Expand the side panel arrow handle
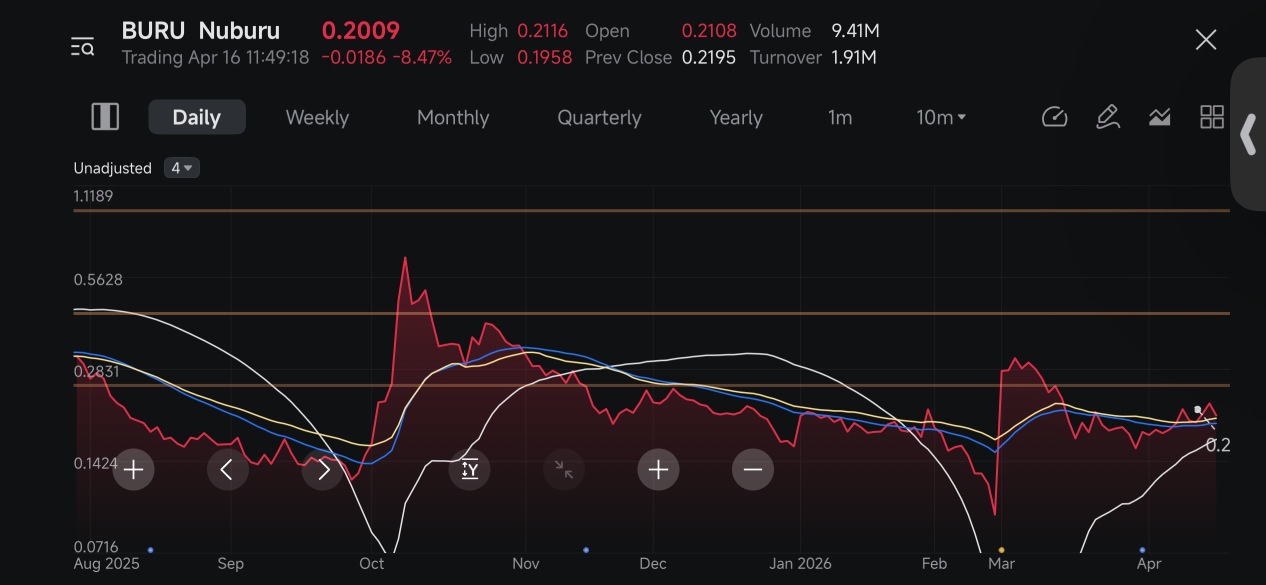 pyautogui.click(x=1248, y=134)
